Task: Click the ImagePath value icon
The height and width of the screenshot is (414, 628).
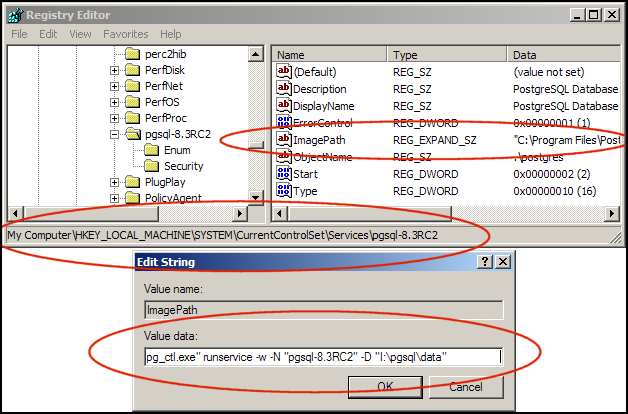Action: [x=283, y=140]
